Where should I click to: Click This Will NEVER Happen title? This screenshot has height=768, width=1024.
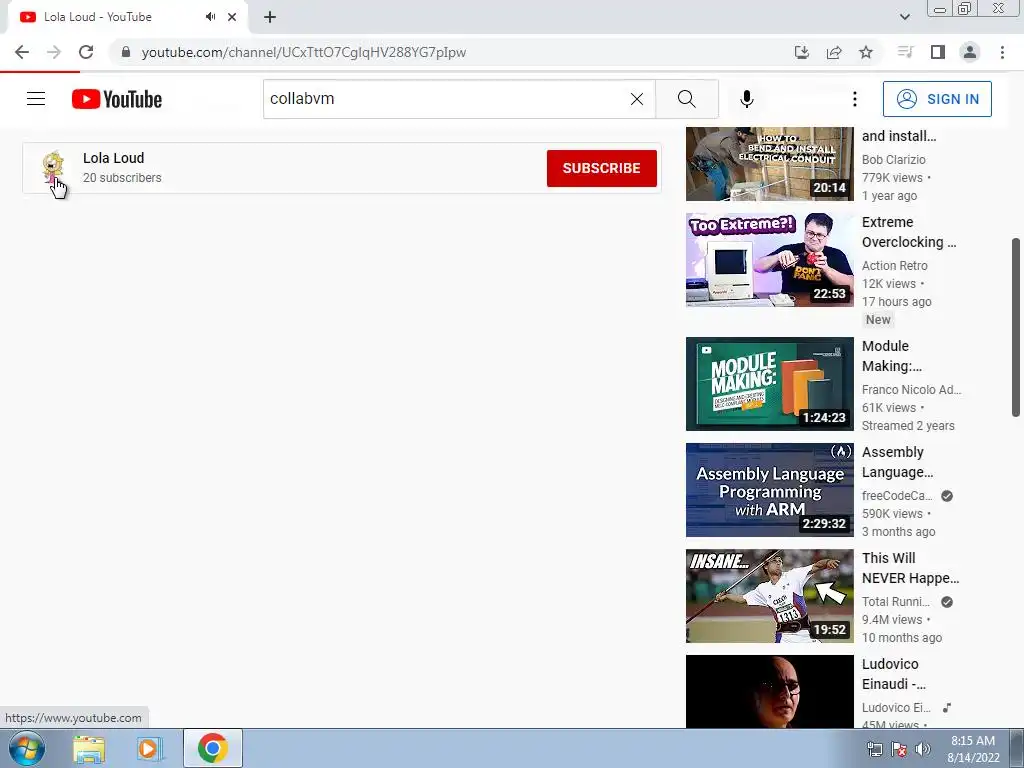pos(910,568)
